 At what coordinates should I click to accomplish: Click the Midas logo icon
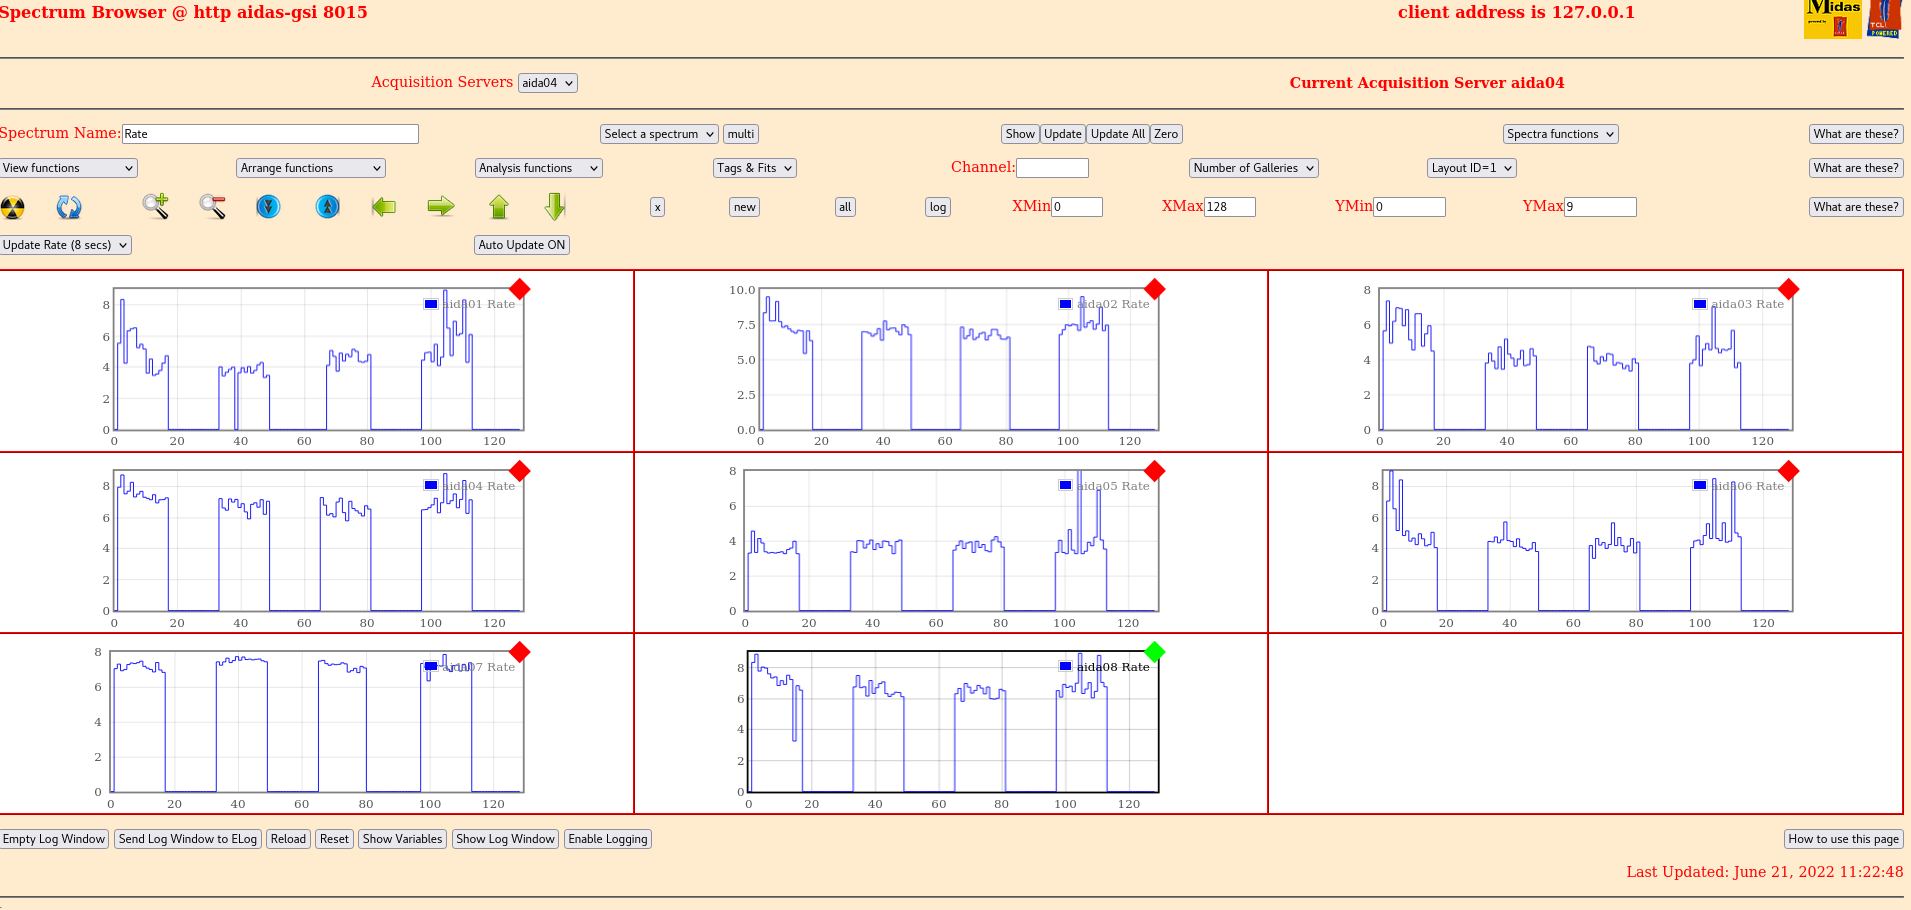[1832, 19]
